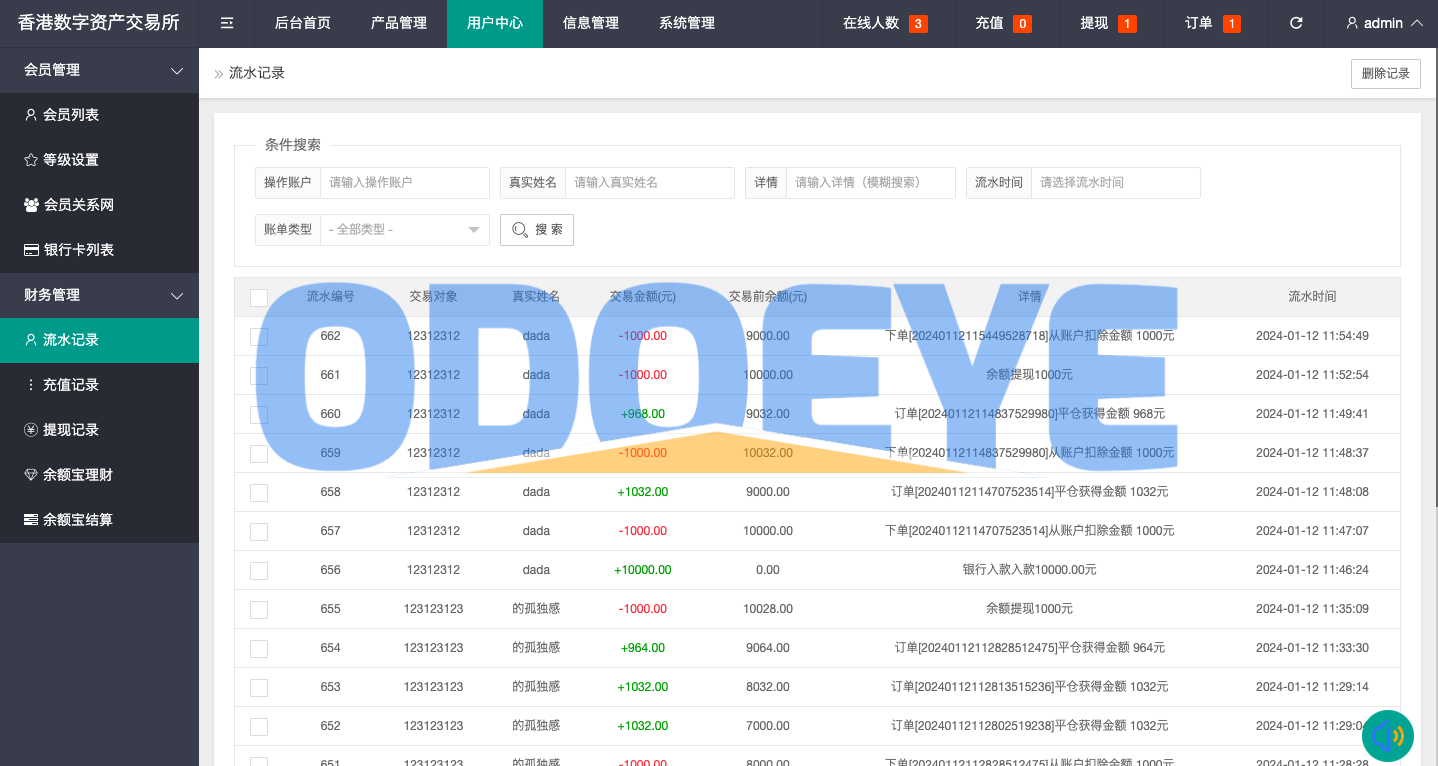The width and height of the screenshot is (1438, 766).
Task: Click 香港数字资产交易所 logo title
Action: (x=99, y=22)
